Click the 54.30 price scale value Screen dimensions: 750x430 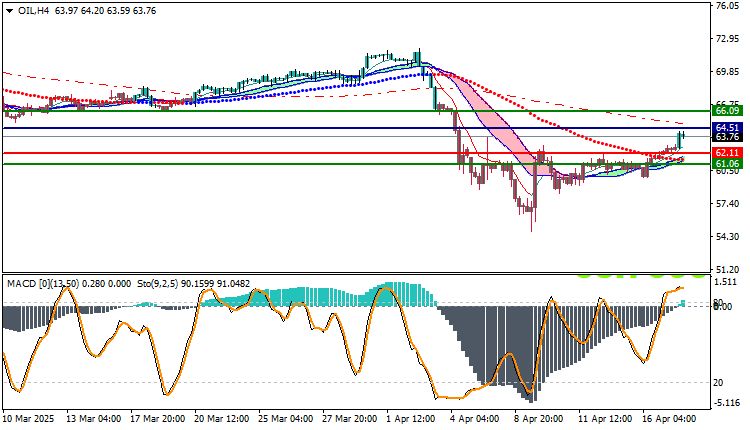point(727,237)
